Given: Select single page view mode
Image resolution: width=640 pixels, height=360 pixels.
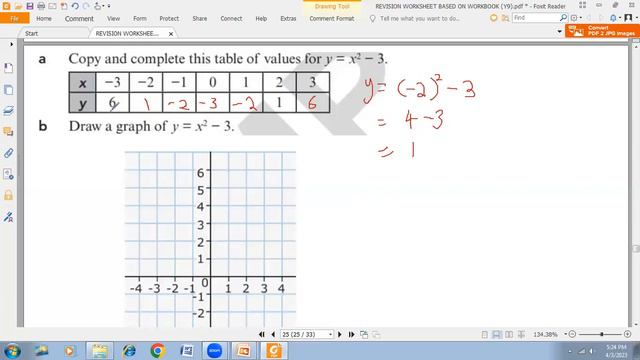Looking at the screenshot, I should pyautogui.click(x=484, y=335).
